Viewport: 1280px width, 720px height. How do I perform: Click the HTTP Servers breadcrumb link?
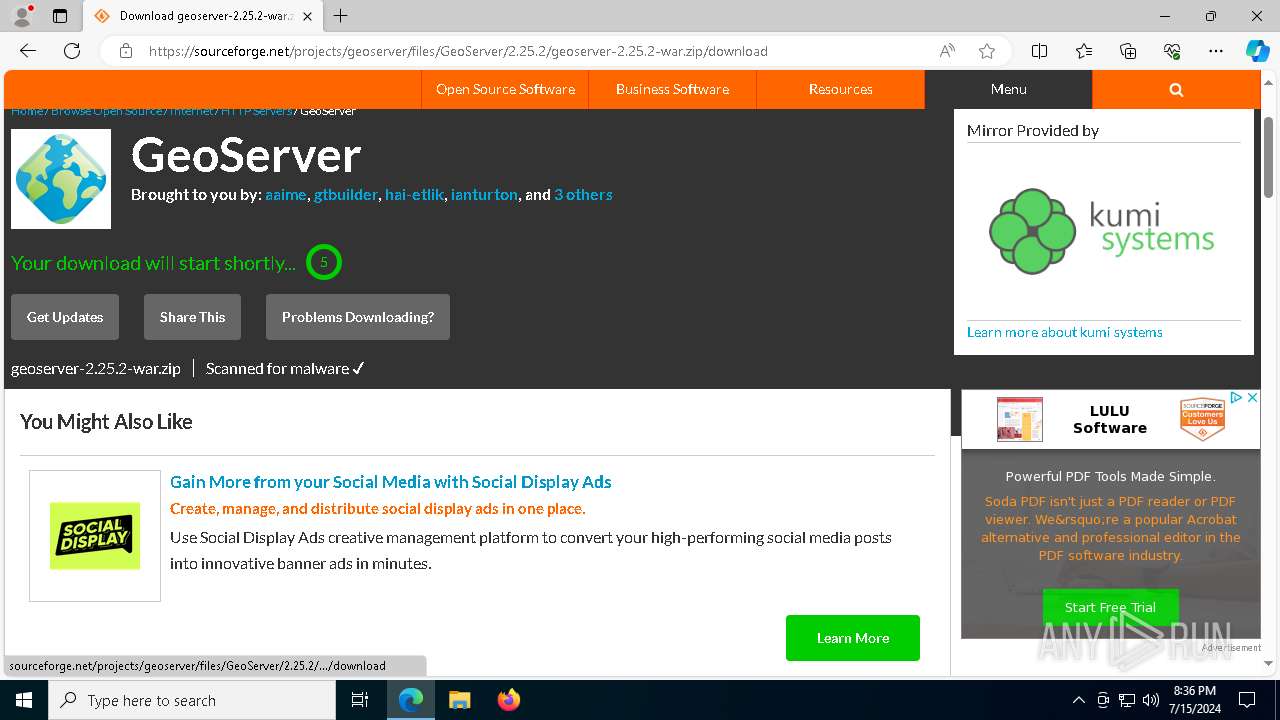(257, 111)
